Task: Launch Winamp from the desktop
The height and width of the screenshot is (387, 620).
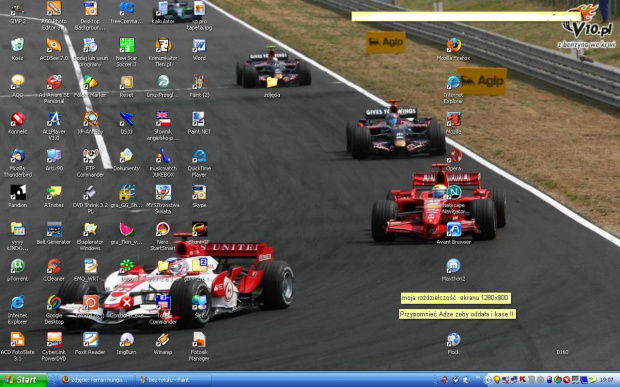Action: (x=163, y=344)
